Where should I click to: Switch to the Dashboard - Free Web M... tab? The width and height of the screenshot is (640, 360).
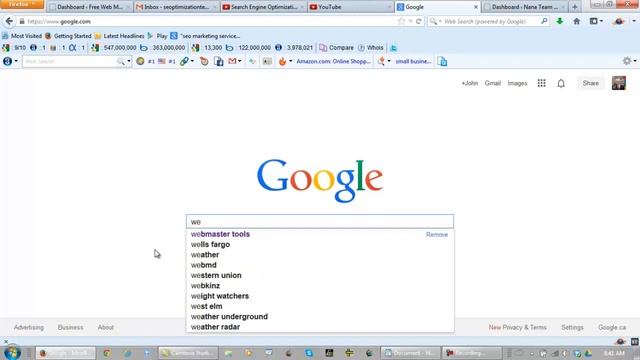pyautogui.click(x=89, y=7)
